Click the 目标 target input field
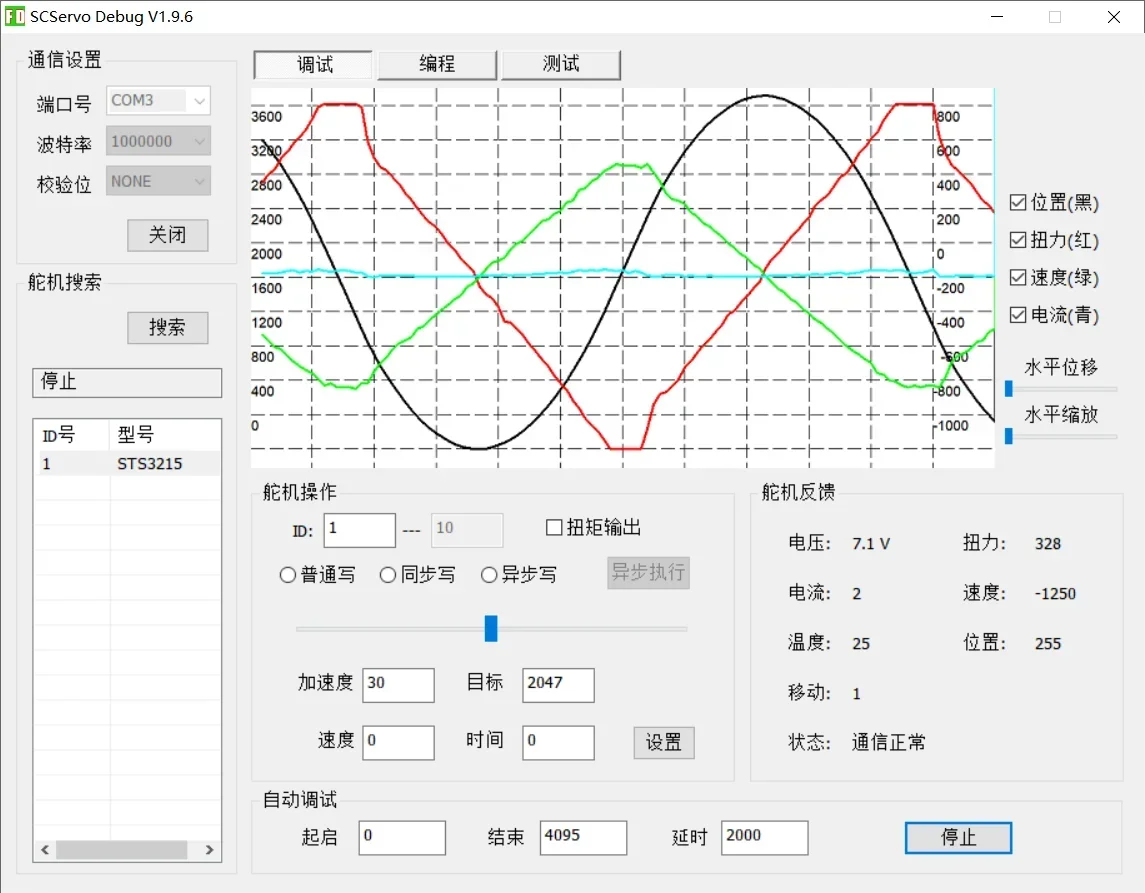This screenshot has width=1145, height=893. (558, 684)
